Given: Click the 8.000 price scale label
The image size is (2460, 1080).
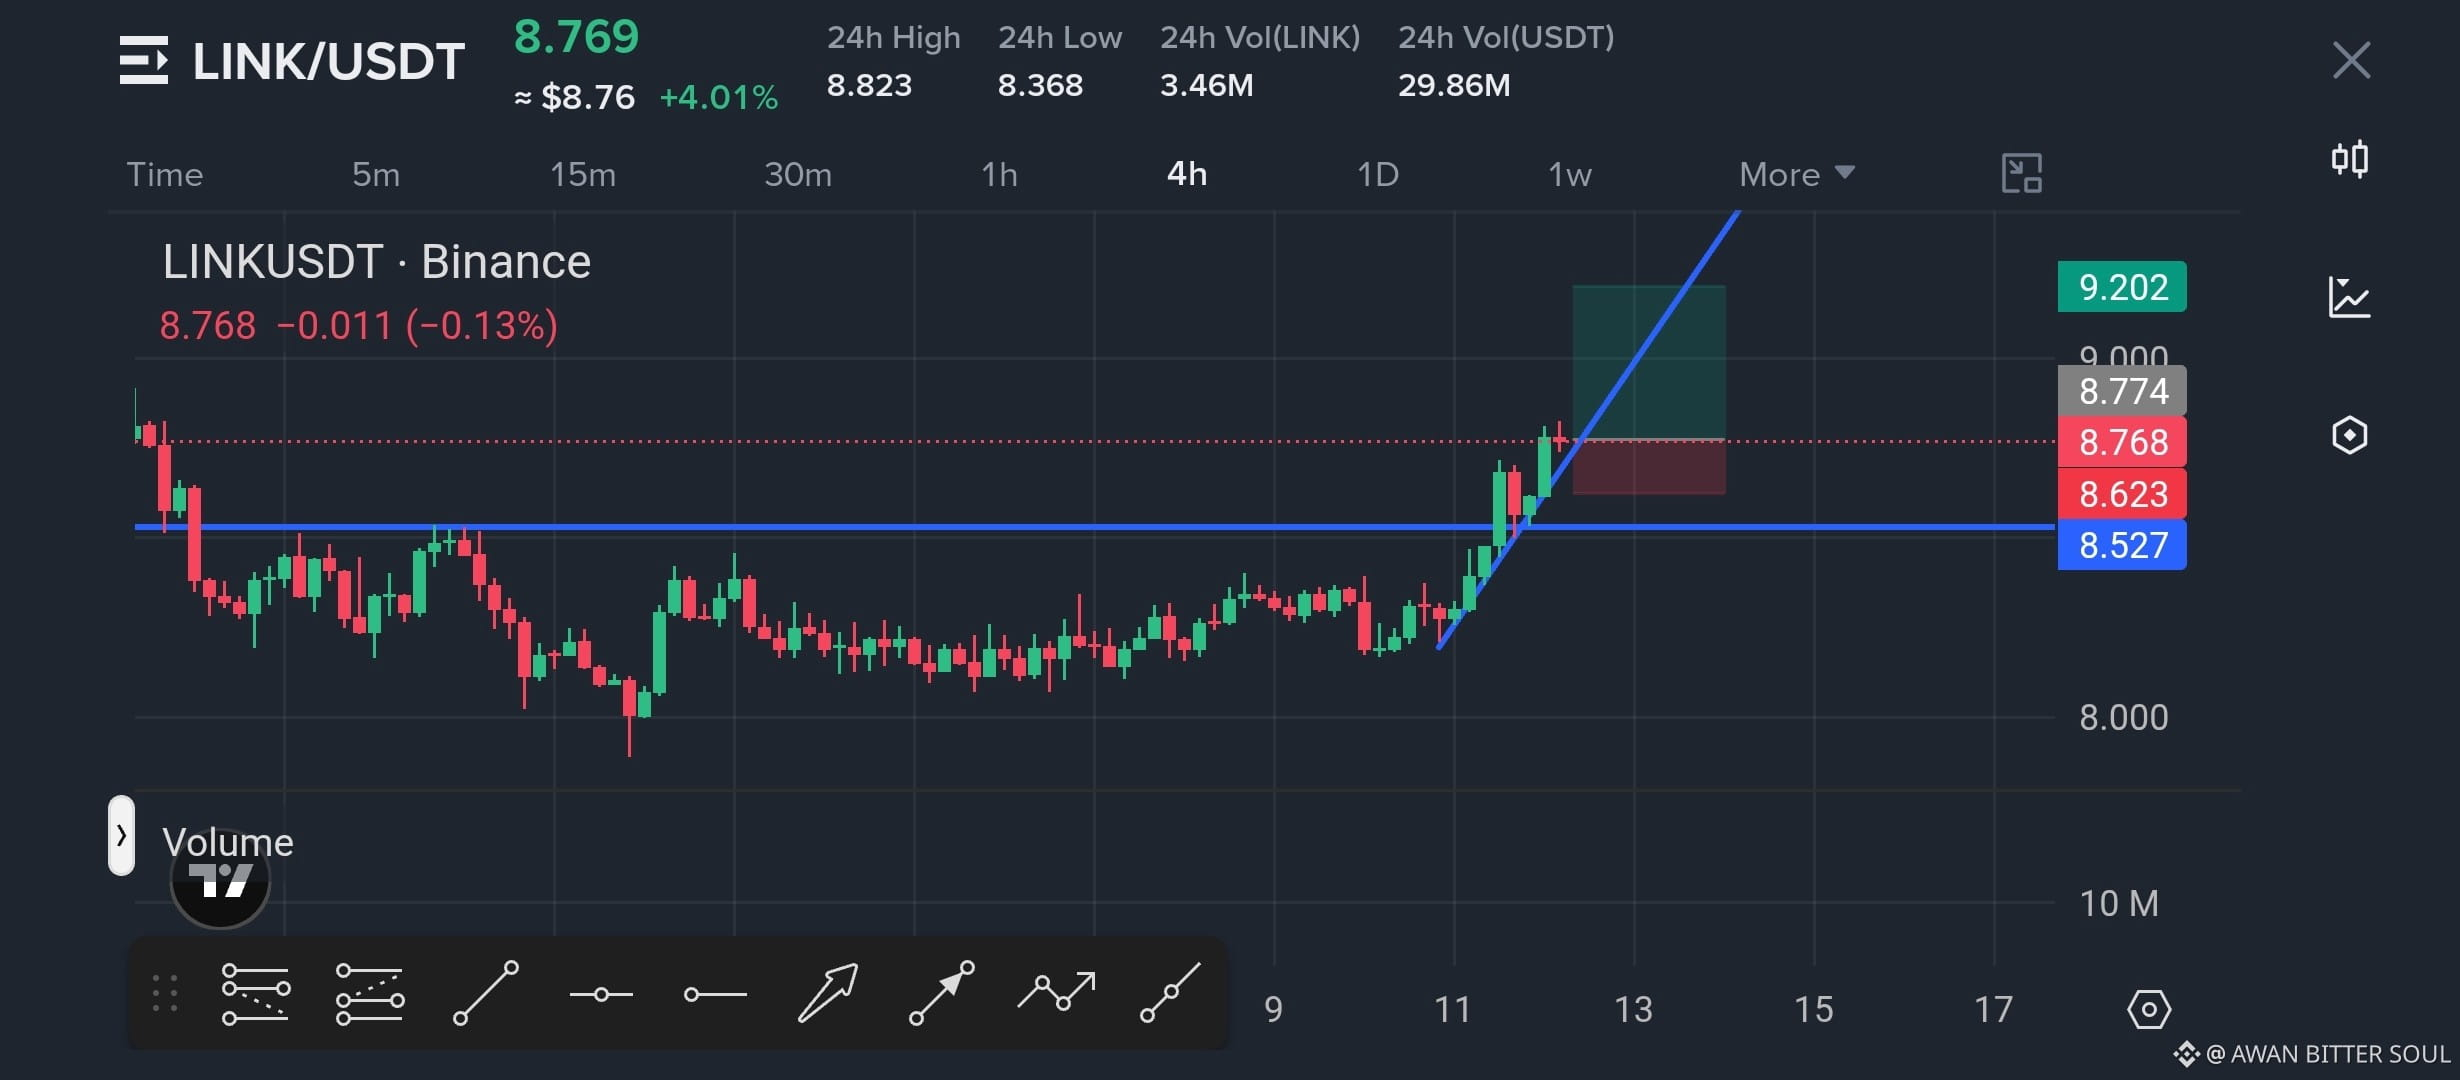Looking at the screenshot, I should coord(2123,717).
